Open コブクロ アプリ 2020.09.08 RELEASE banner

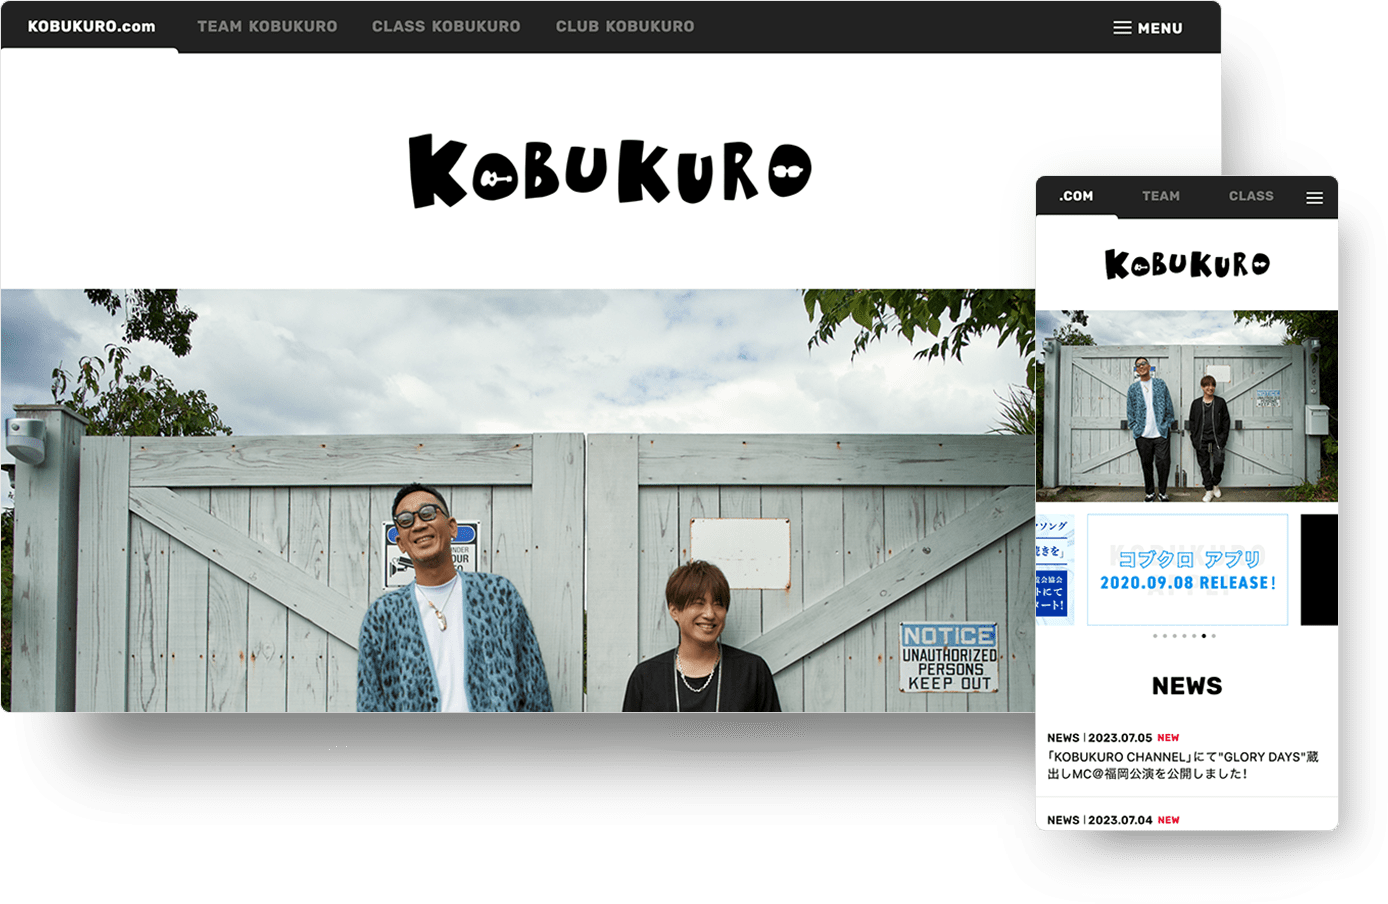tap(1187, 570)
